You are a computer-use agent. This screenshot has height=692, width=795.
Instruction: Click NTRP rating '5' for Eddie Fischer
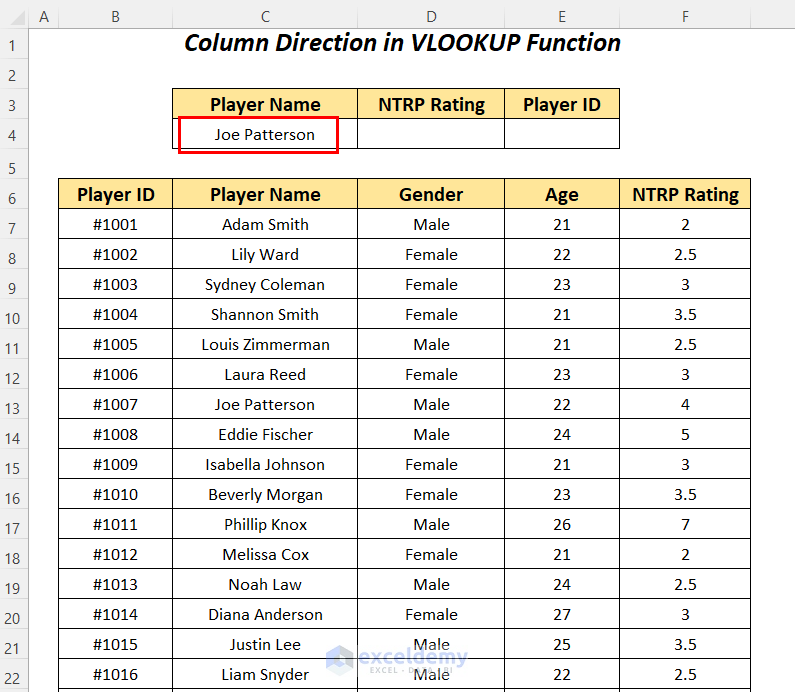[685, 434]
